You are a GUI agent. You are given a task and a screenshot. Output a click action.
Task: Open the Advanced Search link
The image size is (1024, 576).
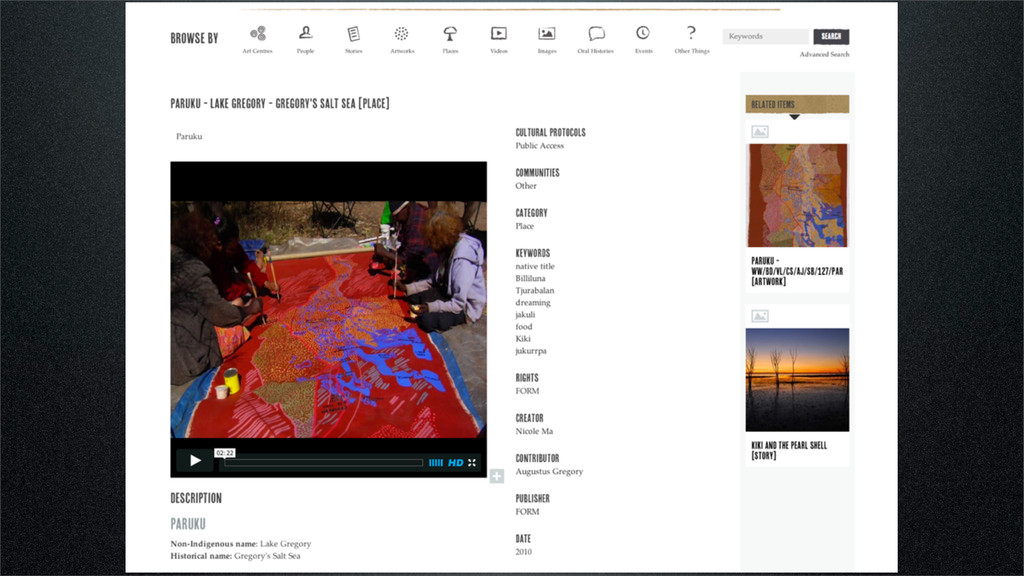tap(824, 55)
